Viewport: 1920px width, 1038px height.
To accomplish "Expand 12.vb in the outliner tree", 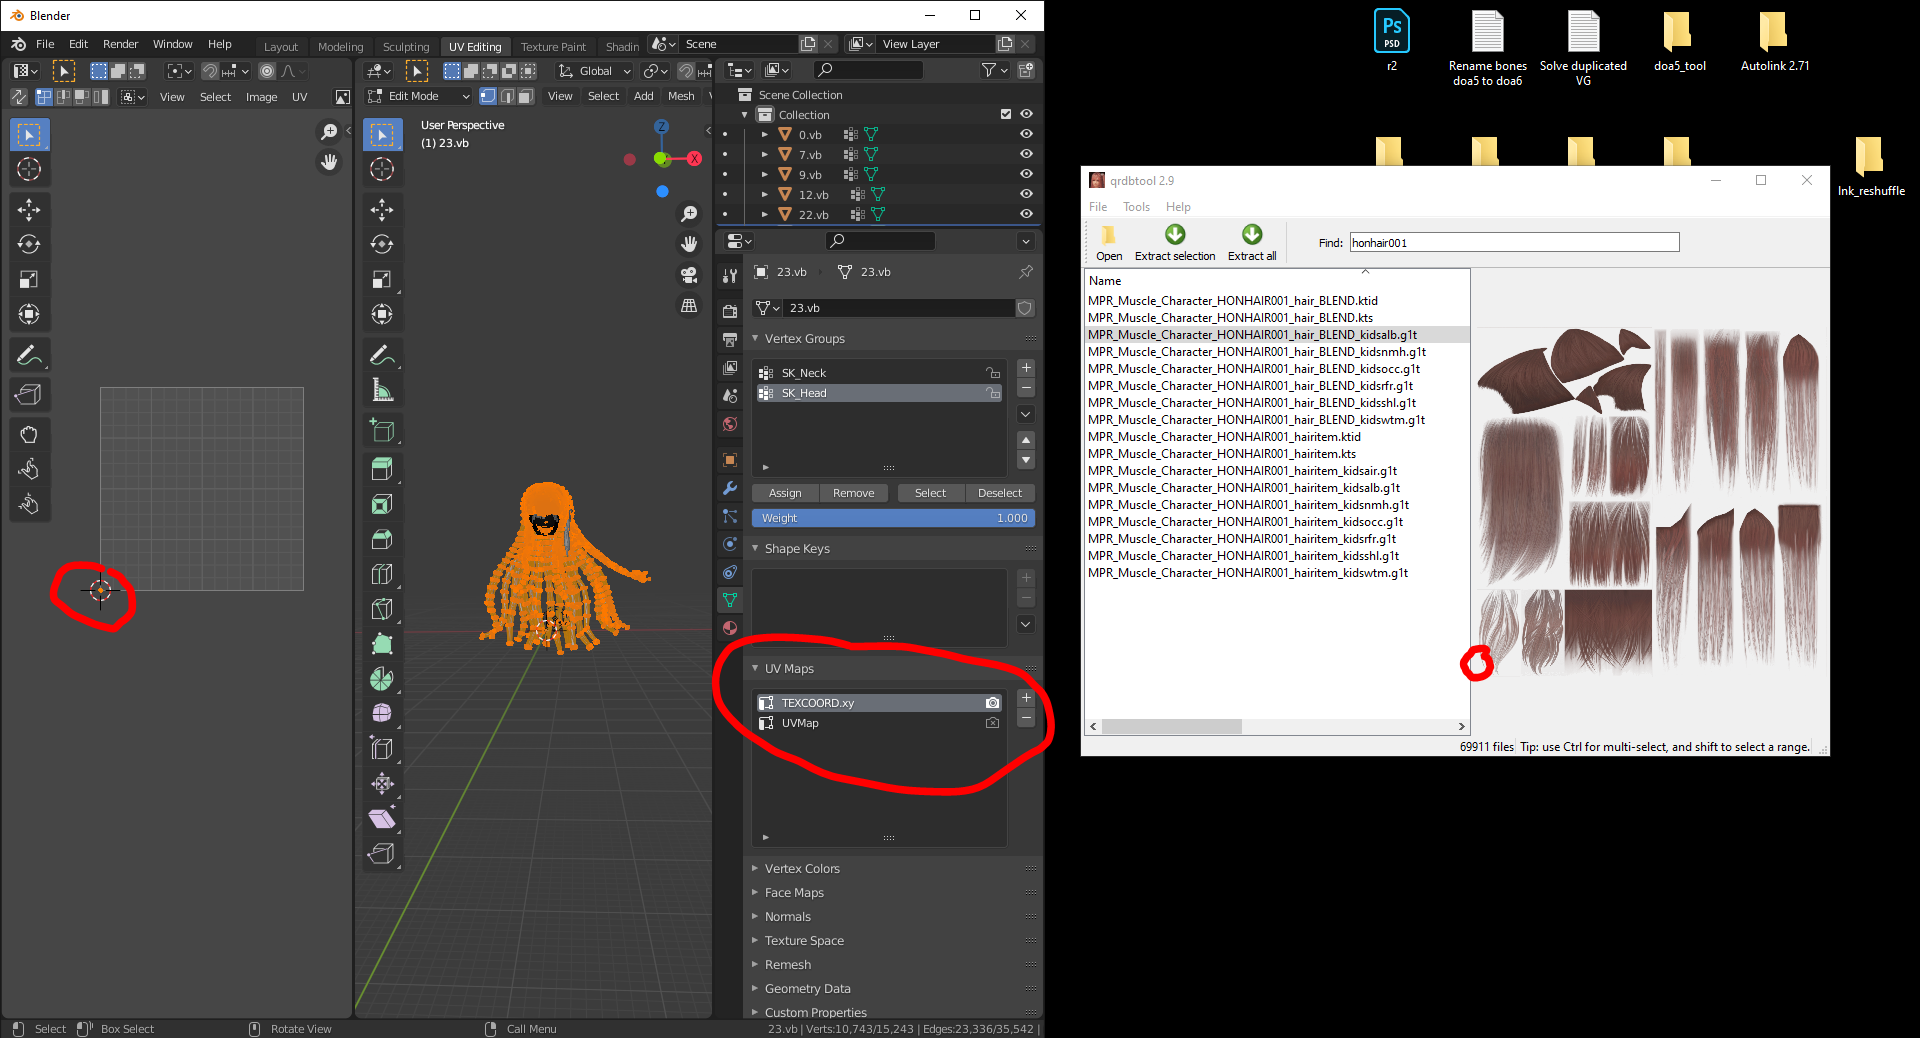I will (x=765, y=194).
